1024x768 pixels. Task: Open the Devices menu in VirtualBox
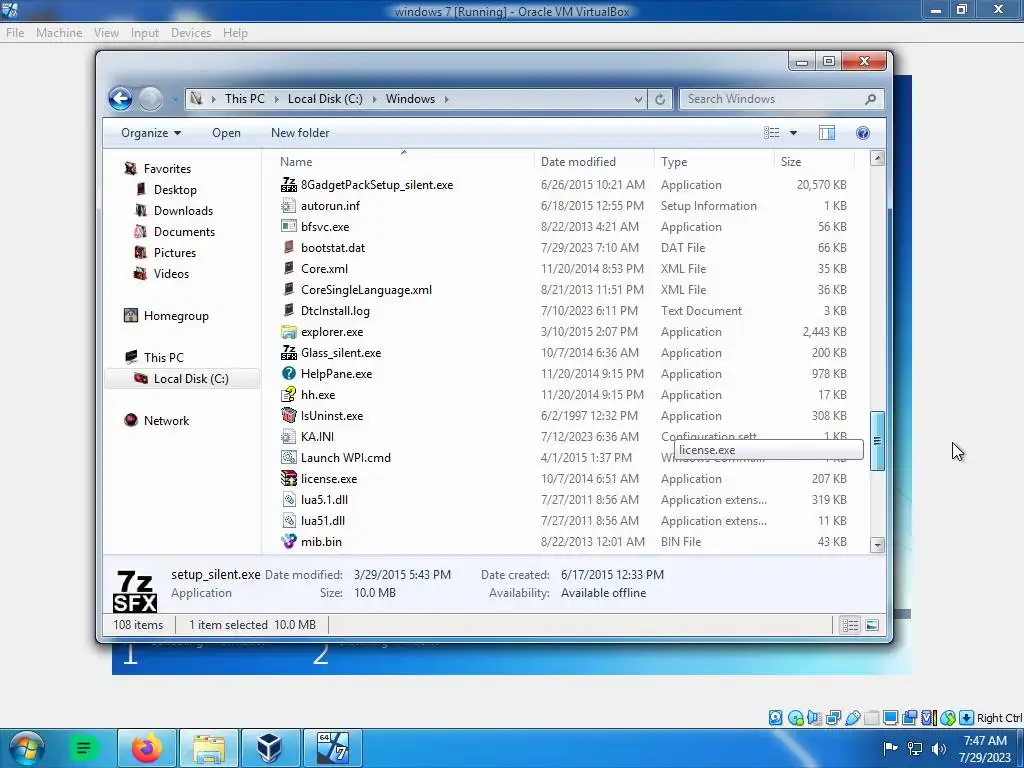[191, 33]
